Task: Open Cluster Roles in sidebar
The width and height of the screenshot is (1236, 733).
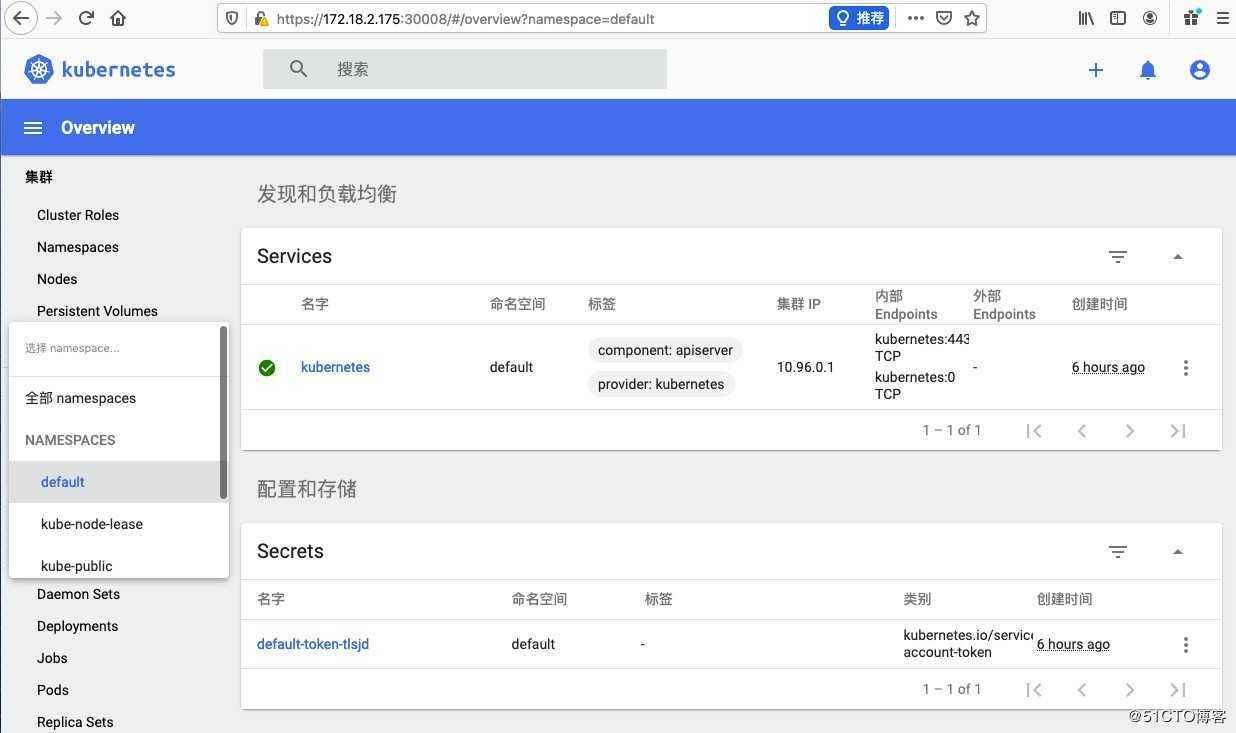Action: tap(78, 215)
